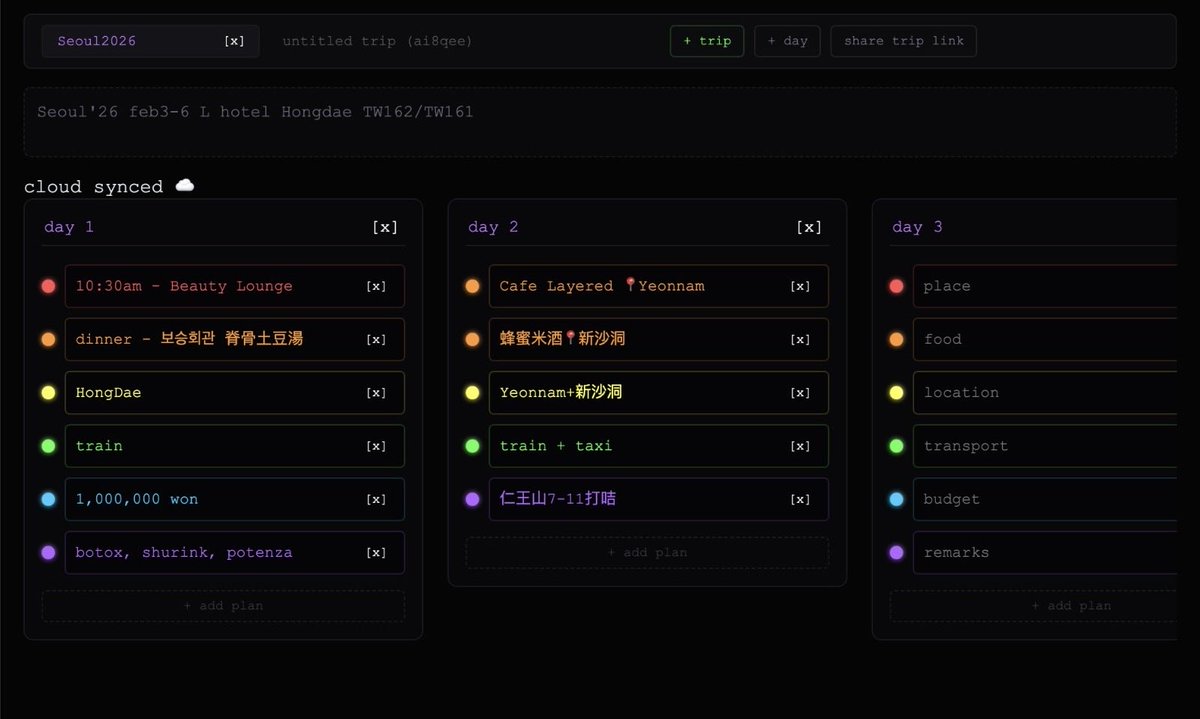Focus the day 3 food field

pos(1045,339)
